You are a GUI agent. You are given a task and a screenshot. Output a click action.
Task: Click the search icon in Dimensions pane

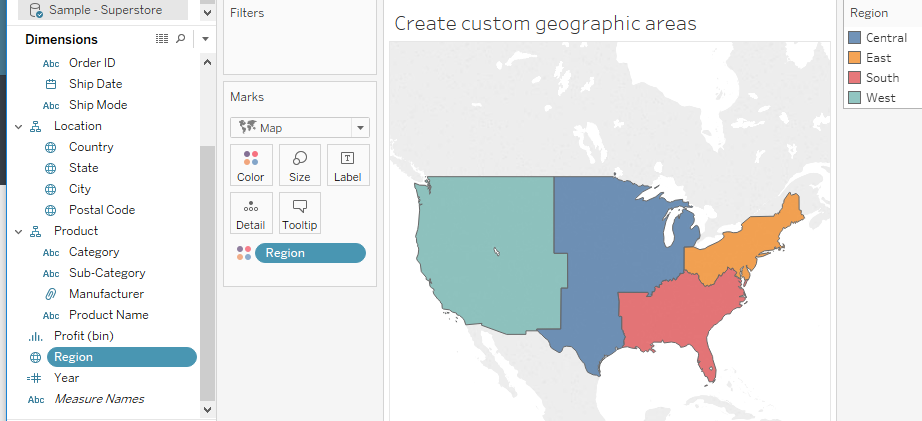180,39
